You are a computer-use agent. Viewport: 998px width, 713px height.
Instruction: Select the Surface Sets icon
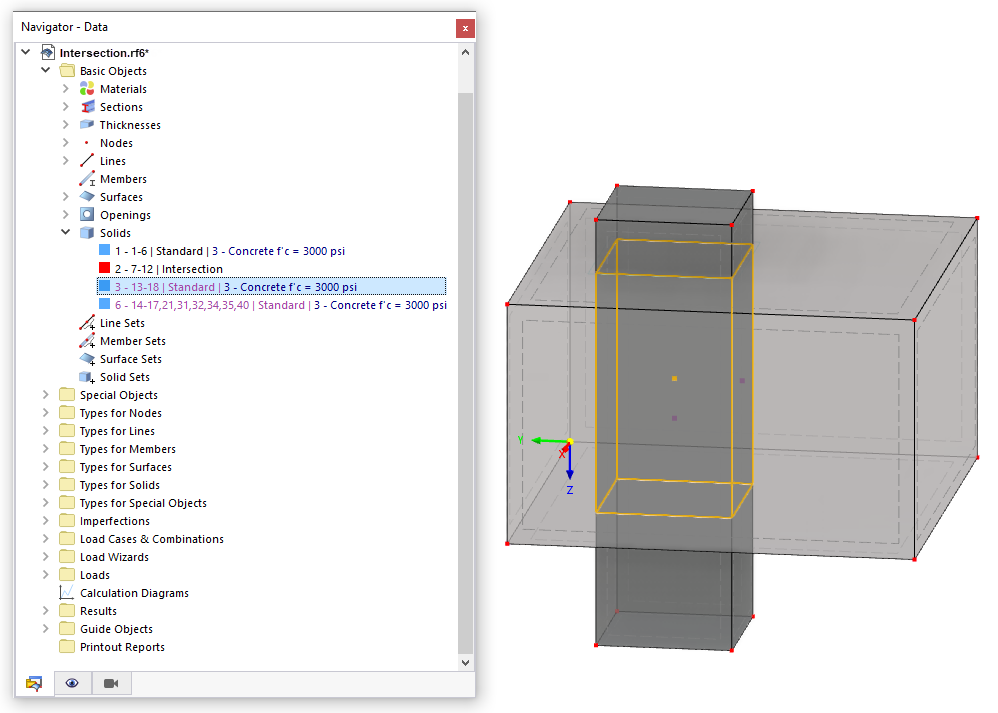87,358
